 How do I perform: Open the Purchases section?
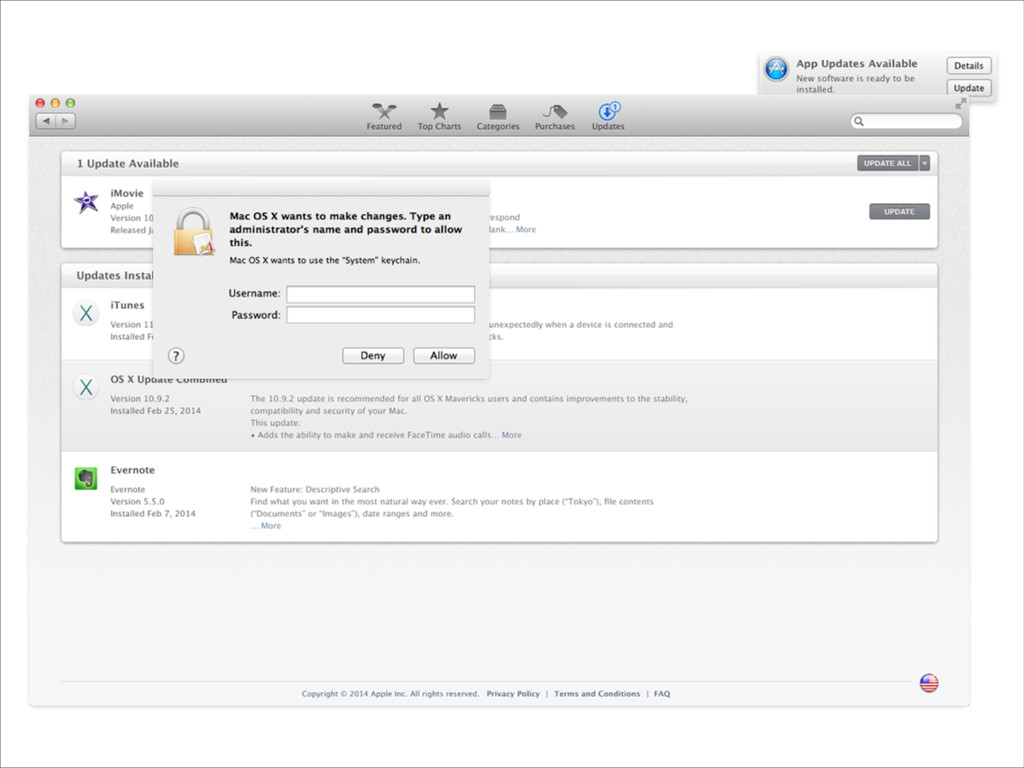point(554,117)
